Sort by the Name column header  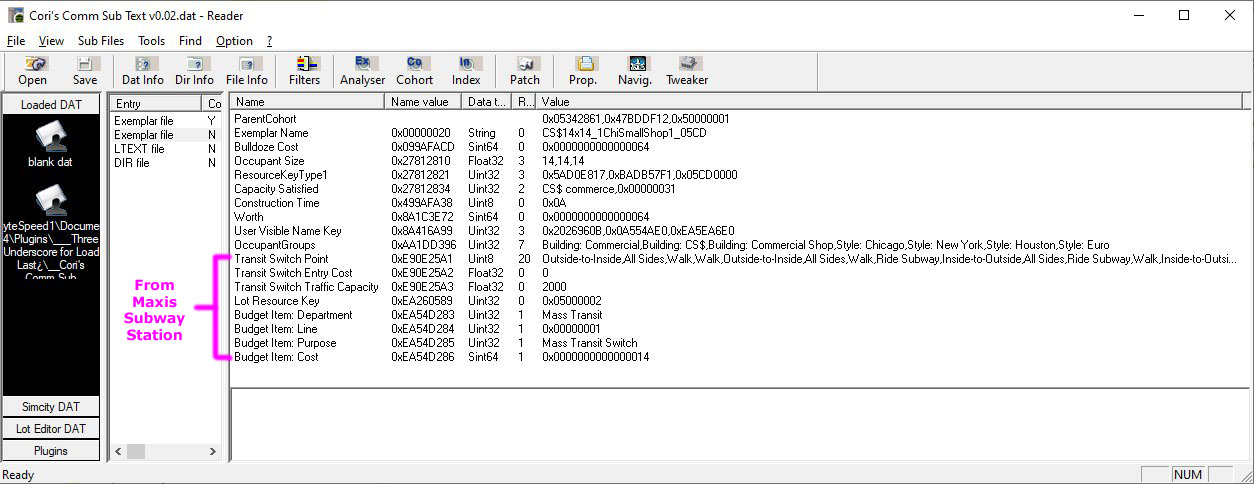pos(308,102)
